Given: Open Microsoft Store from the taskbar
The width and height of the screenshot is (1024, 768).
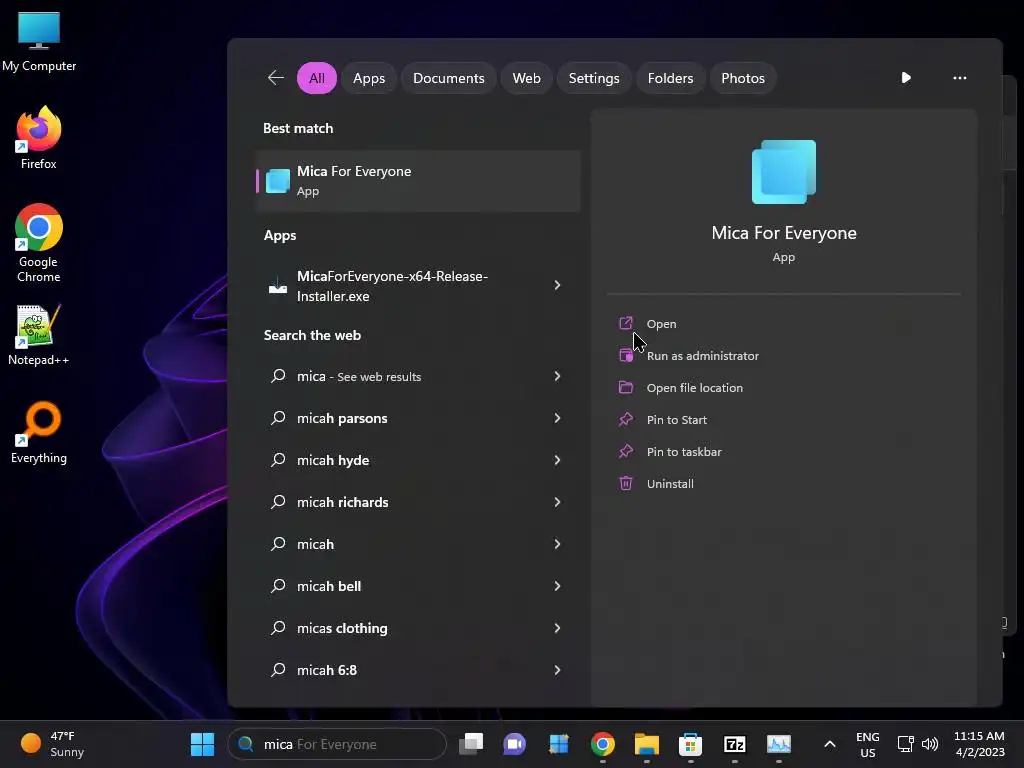Looking at the screenshot, I should [x=690, y=744].
